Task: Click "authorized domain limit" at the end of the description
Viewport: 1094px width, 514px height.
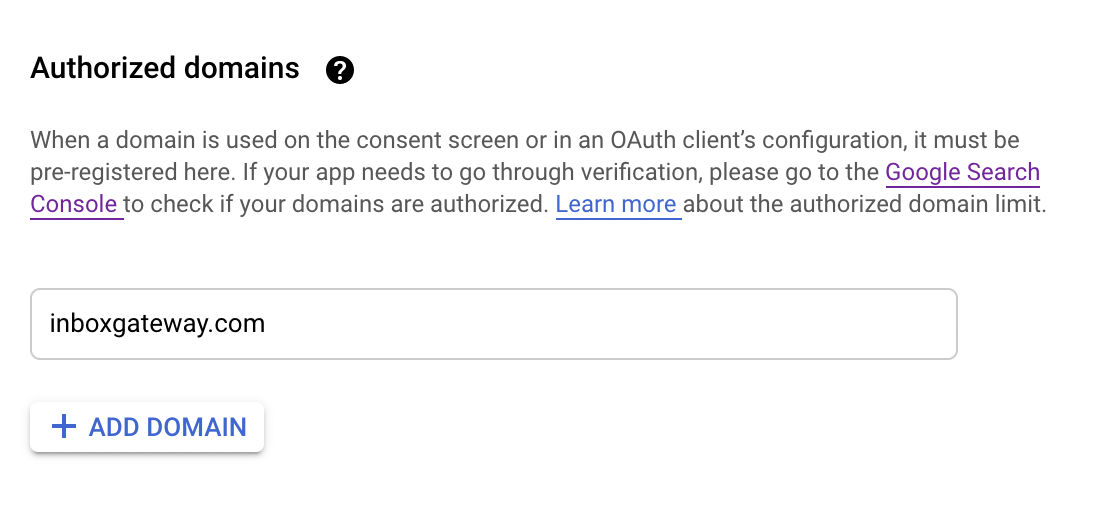Action: click(x=917, y=204)
